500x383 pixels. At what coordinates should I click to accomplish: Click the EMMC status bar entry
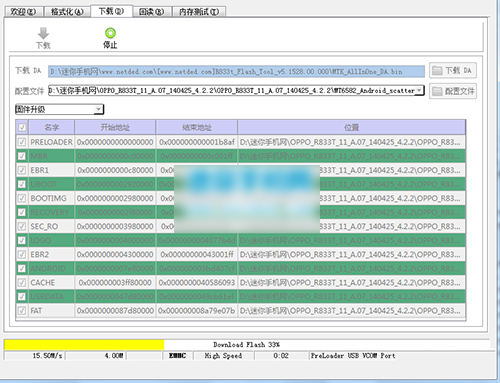[x=177, y=356]
